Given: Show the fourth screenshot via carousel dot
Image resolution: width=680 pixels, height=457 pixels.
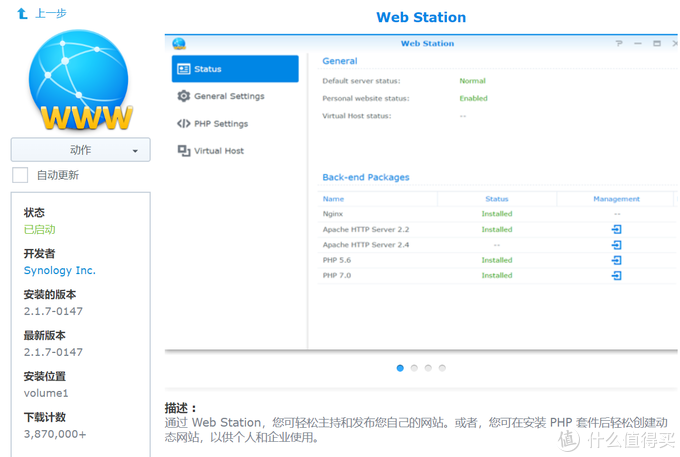Looking at the screenshot, I should (x=442, y=368).
